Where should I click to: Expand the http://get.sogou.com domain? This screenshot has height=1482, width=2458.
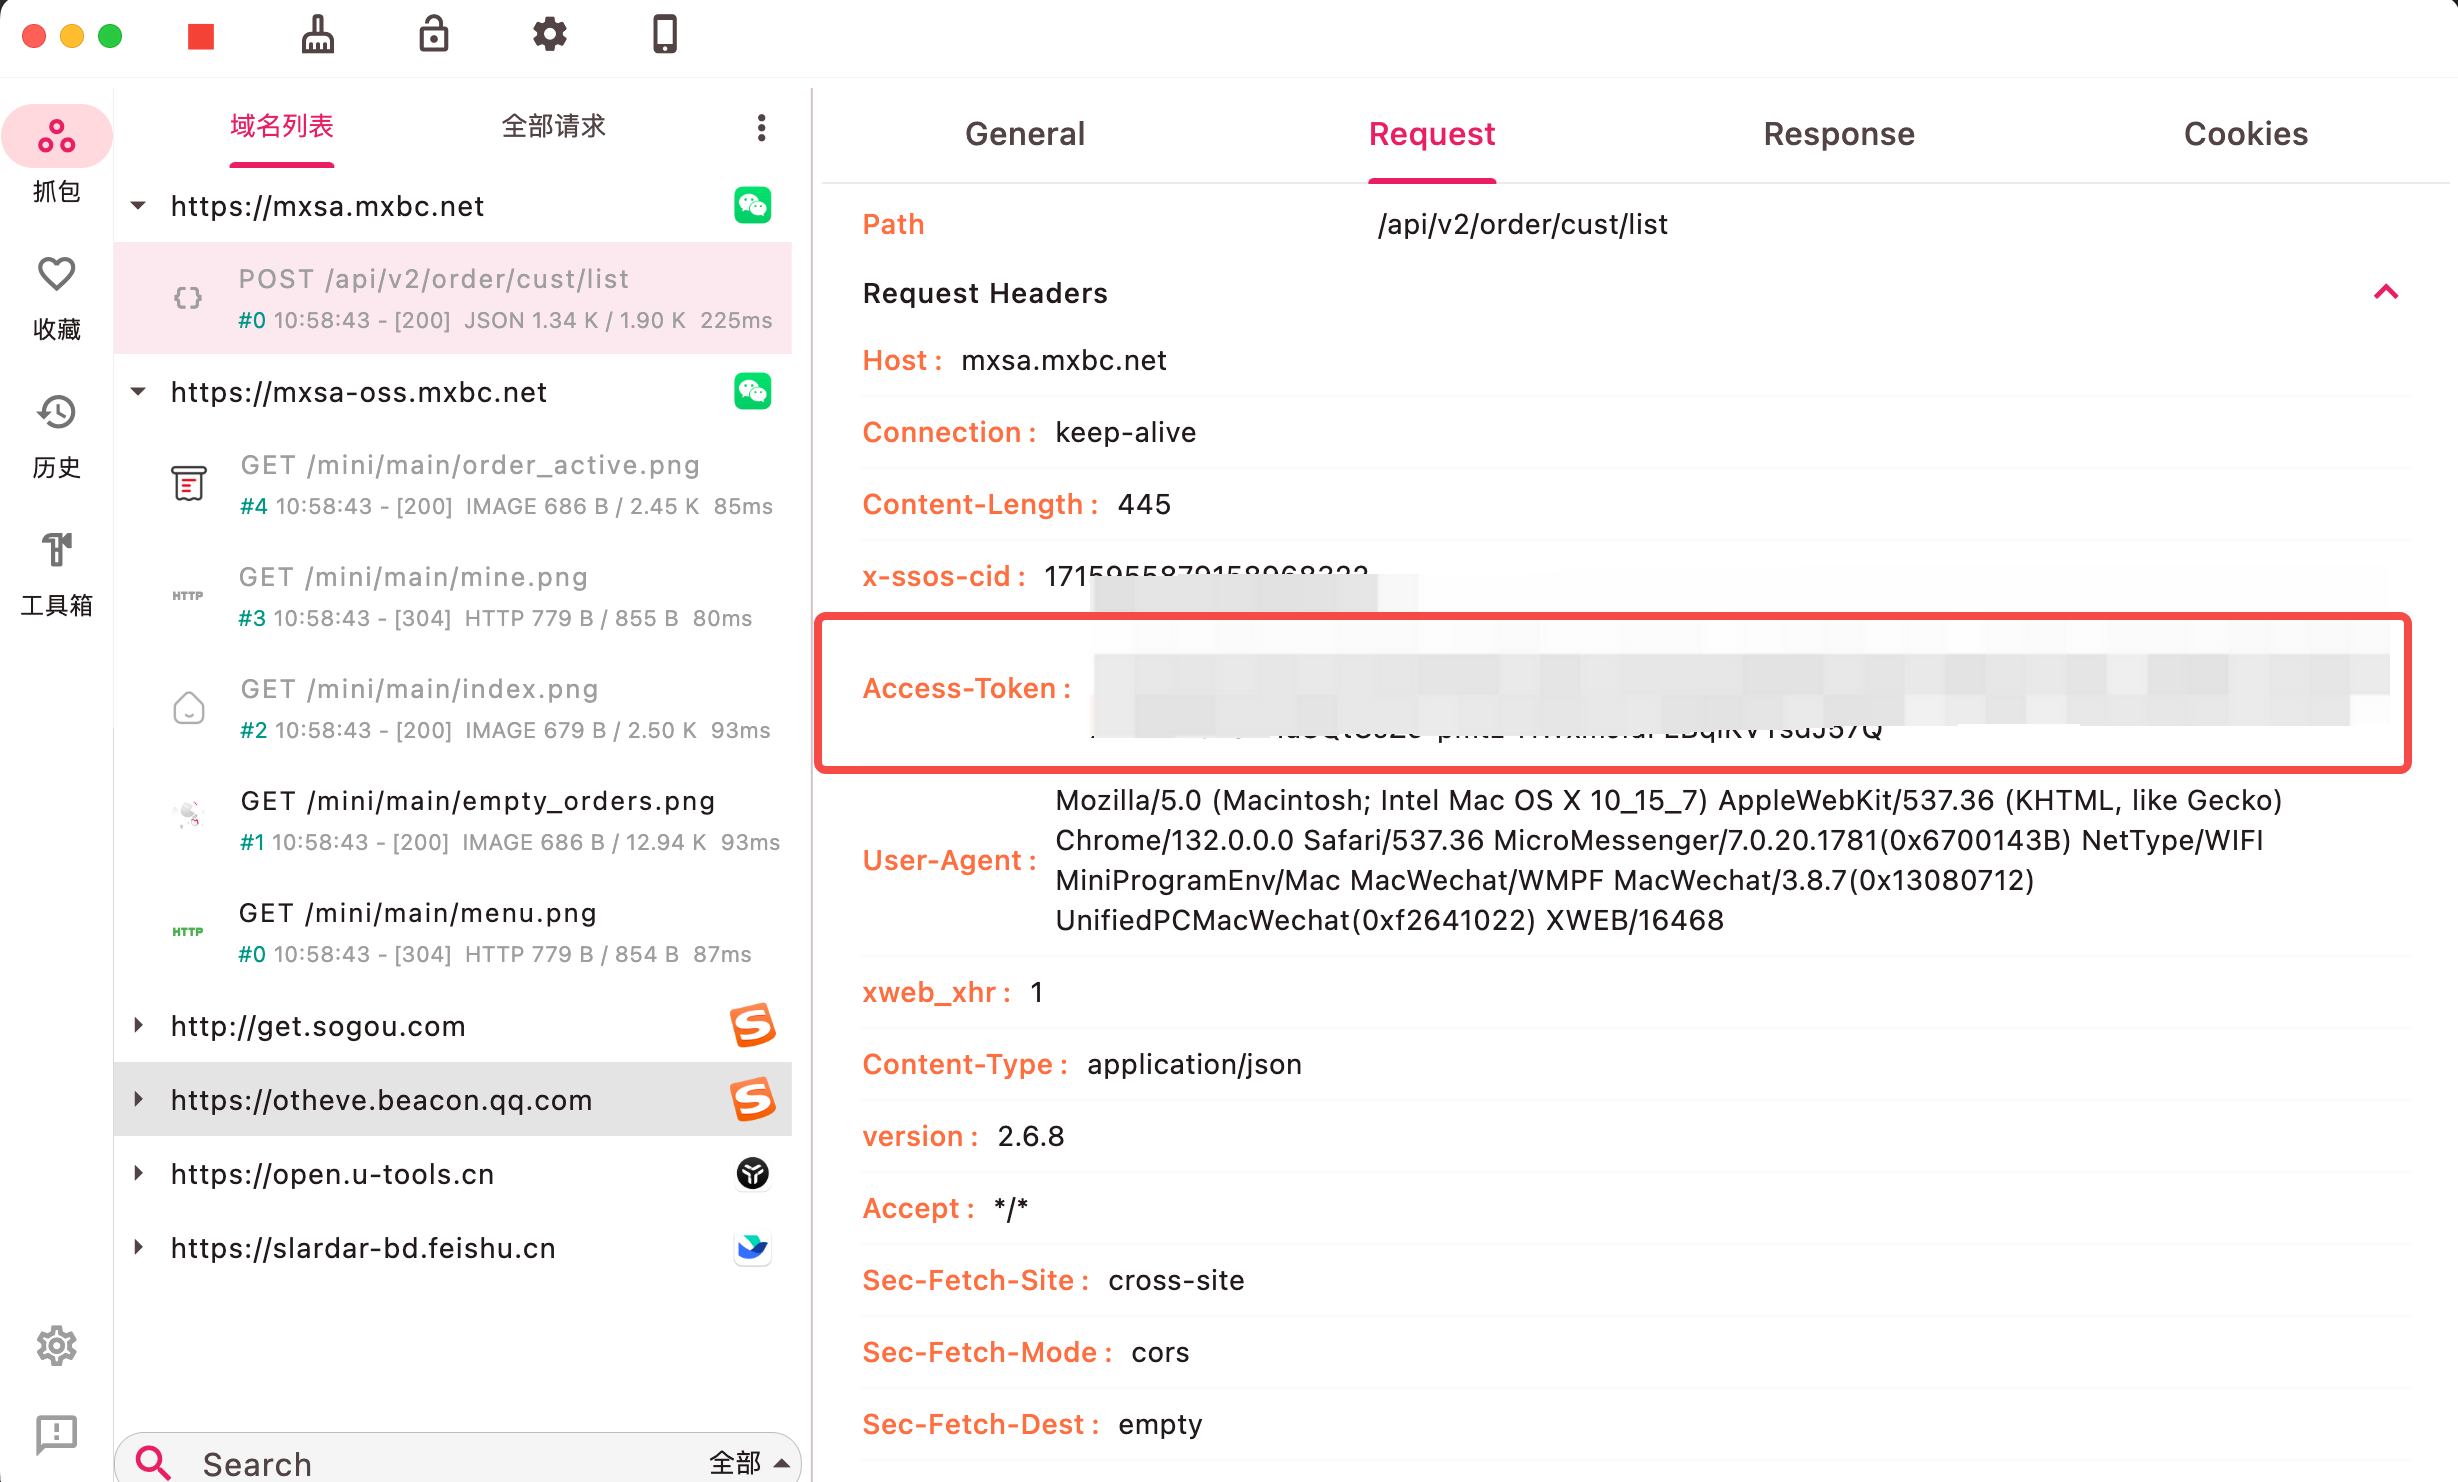point(139,1026)
